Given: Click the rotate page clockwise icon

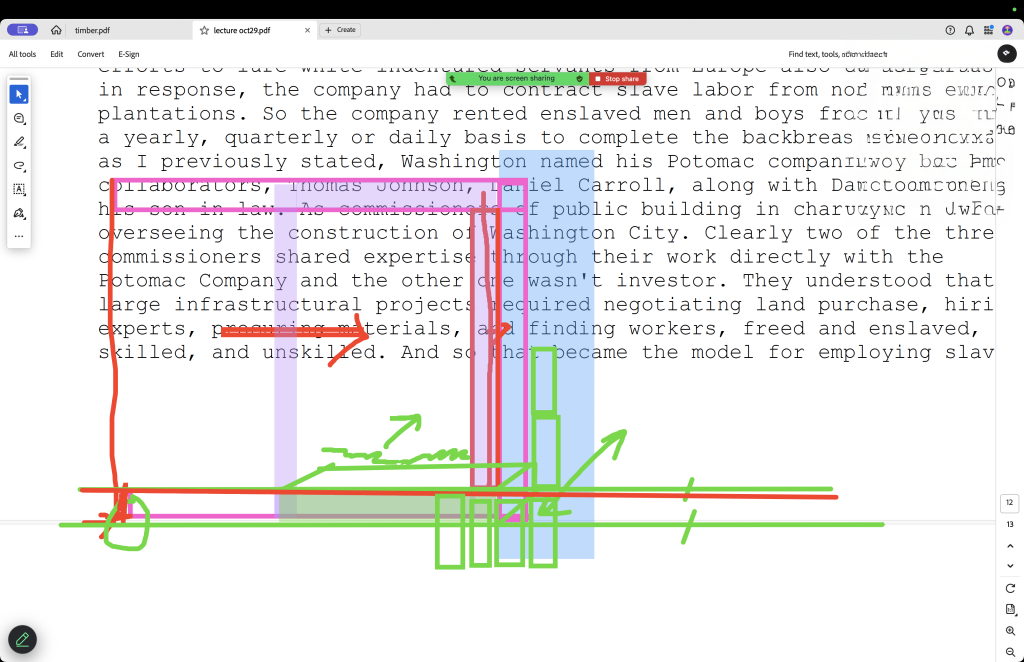Looking at the screenshot, I should (1010, 588).
